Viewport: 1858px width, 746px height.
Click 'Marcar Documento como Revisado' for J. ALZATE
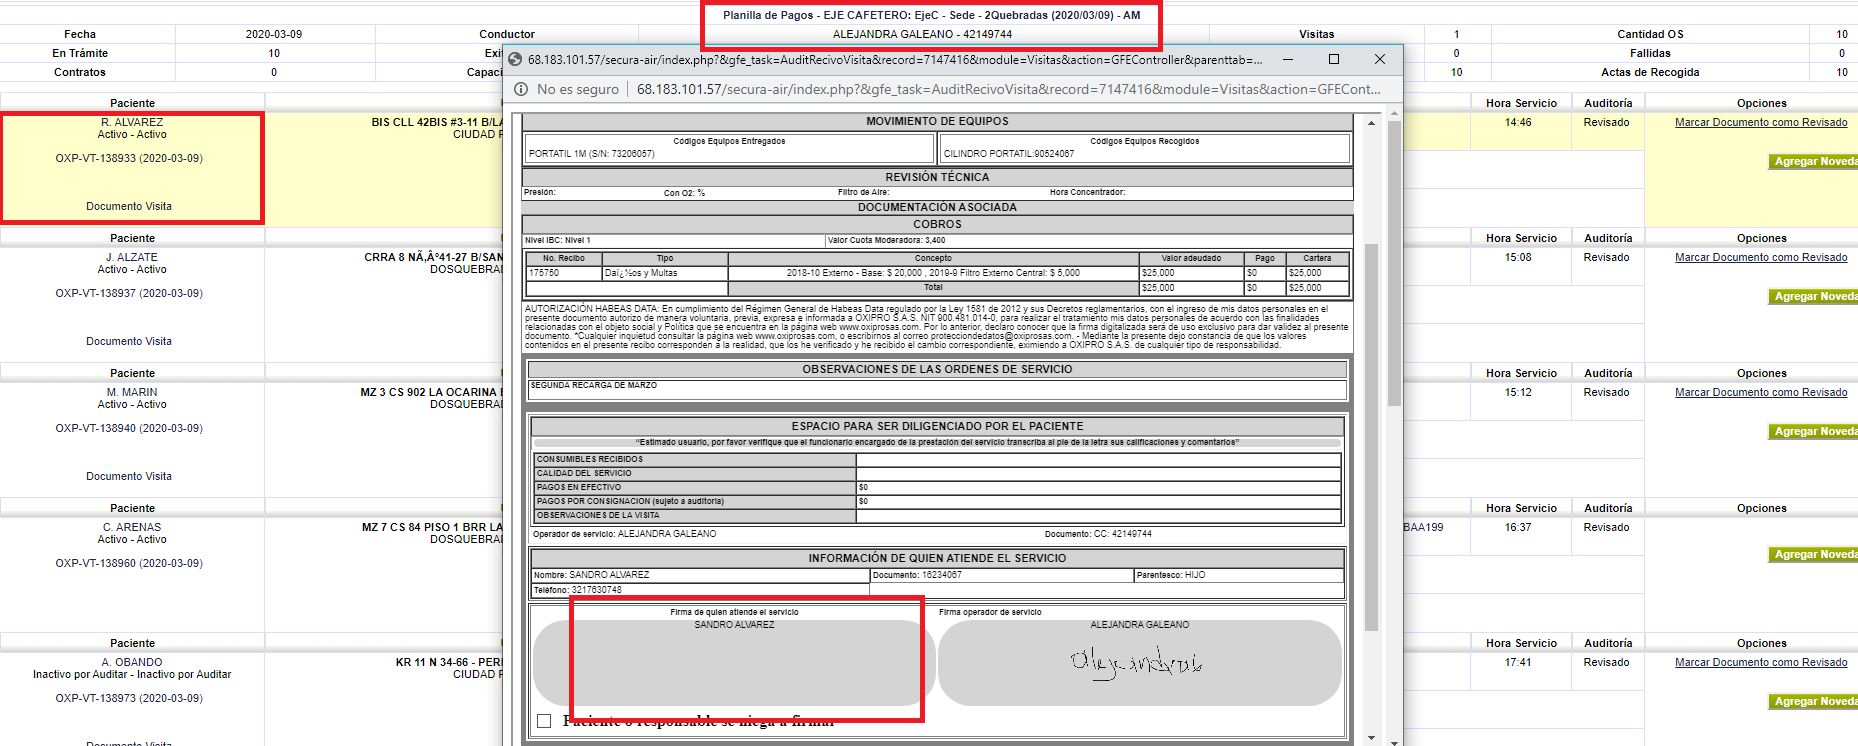(x=1761, y=257)
